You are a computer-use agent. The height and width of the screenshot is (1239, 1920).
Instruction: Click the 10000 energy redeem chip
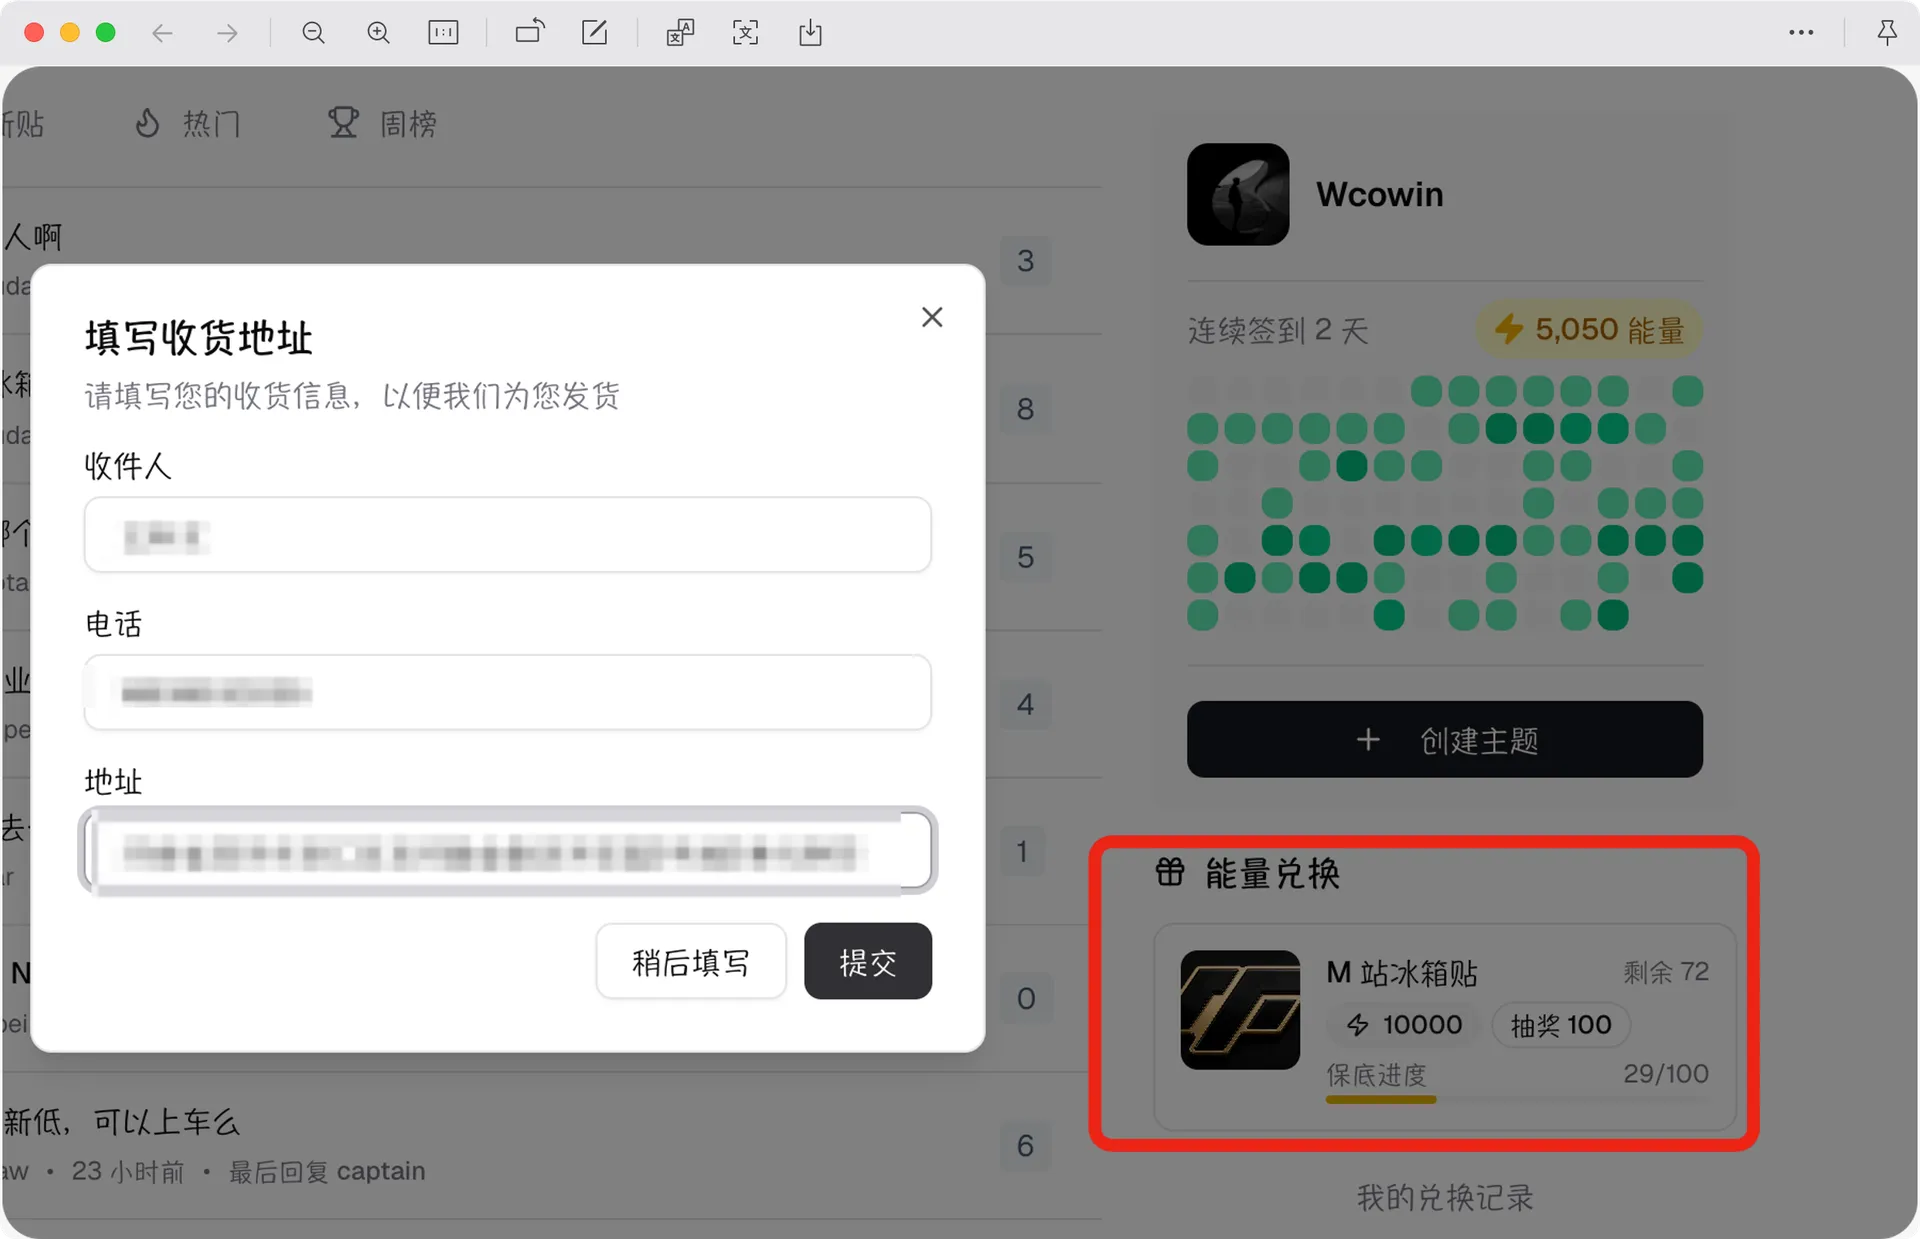click(x=1404, y=1025)
